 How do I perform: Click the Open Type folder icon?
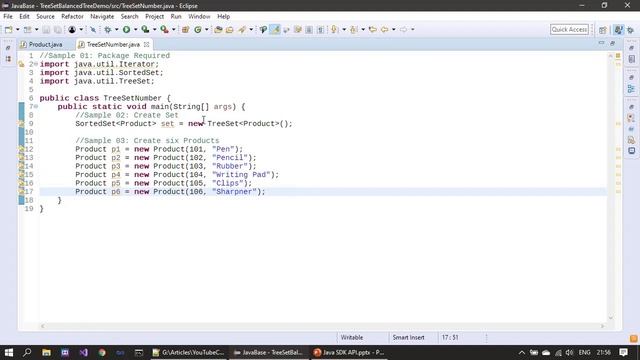click(x=218, y=29)
